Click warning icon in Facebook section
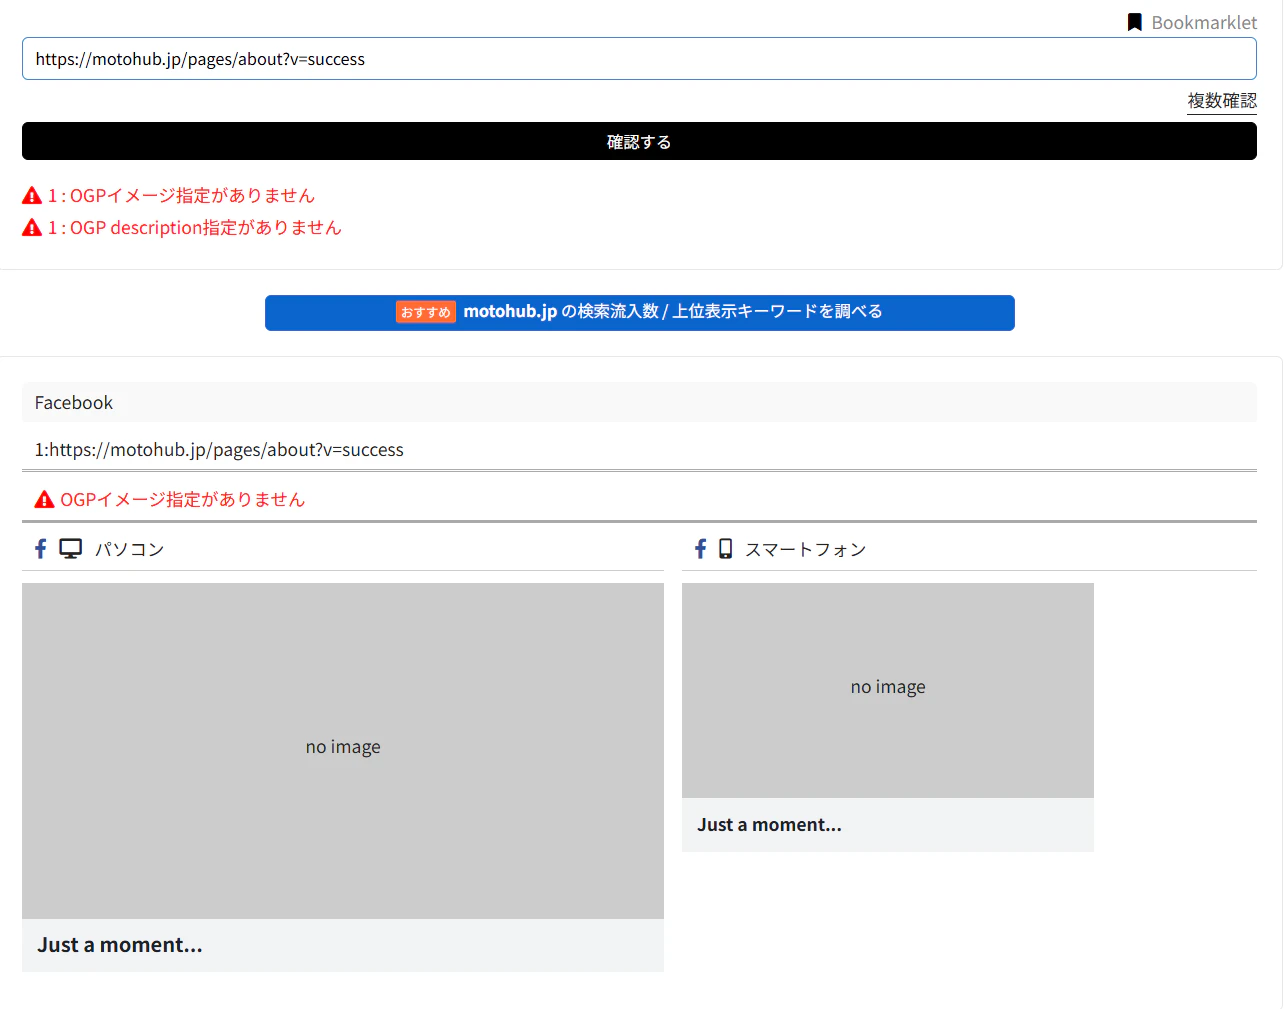 (44, 500)
